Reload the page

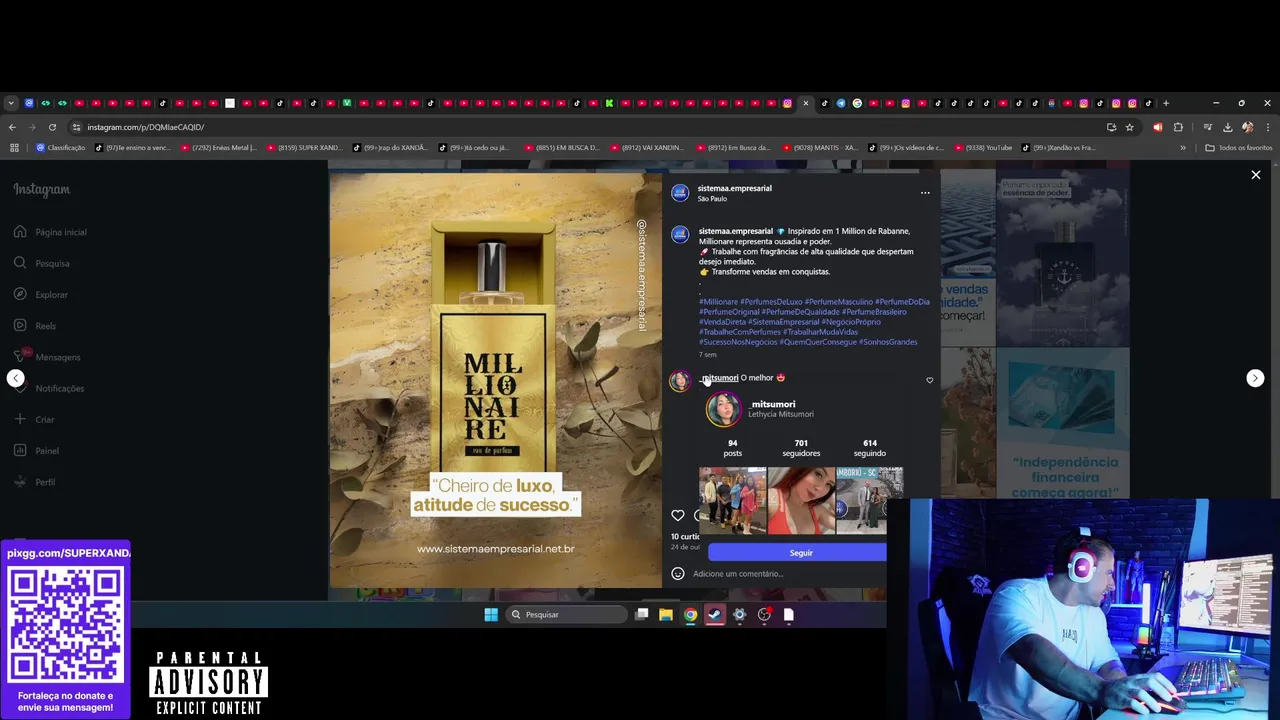[52, 127]
